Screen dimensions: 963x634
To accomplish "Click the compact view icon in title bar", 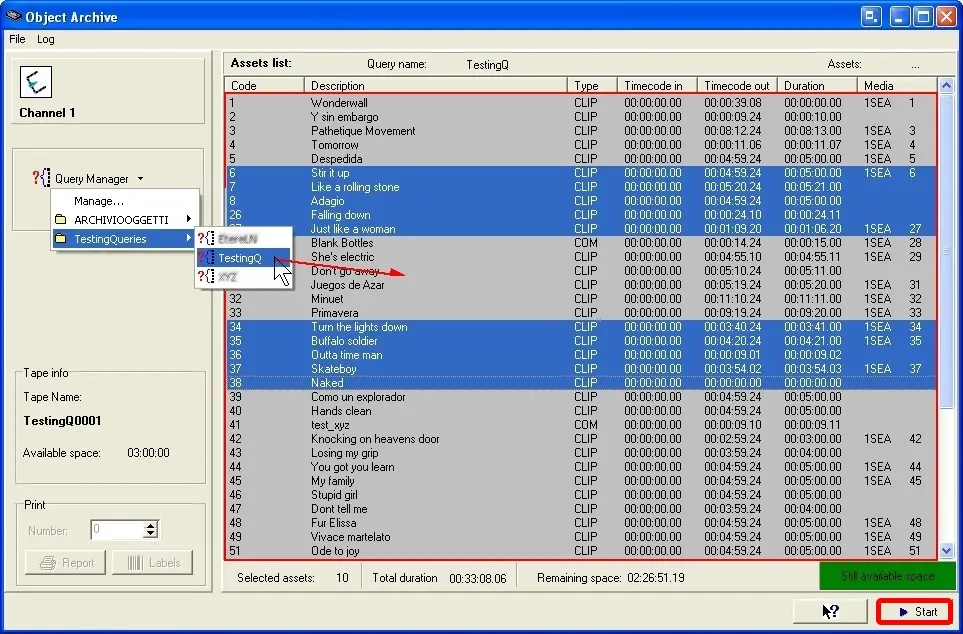I will [872, 16].
